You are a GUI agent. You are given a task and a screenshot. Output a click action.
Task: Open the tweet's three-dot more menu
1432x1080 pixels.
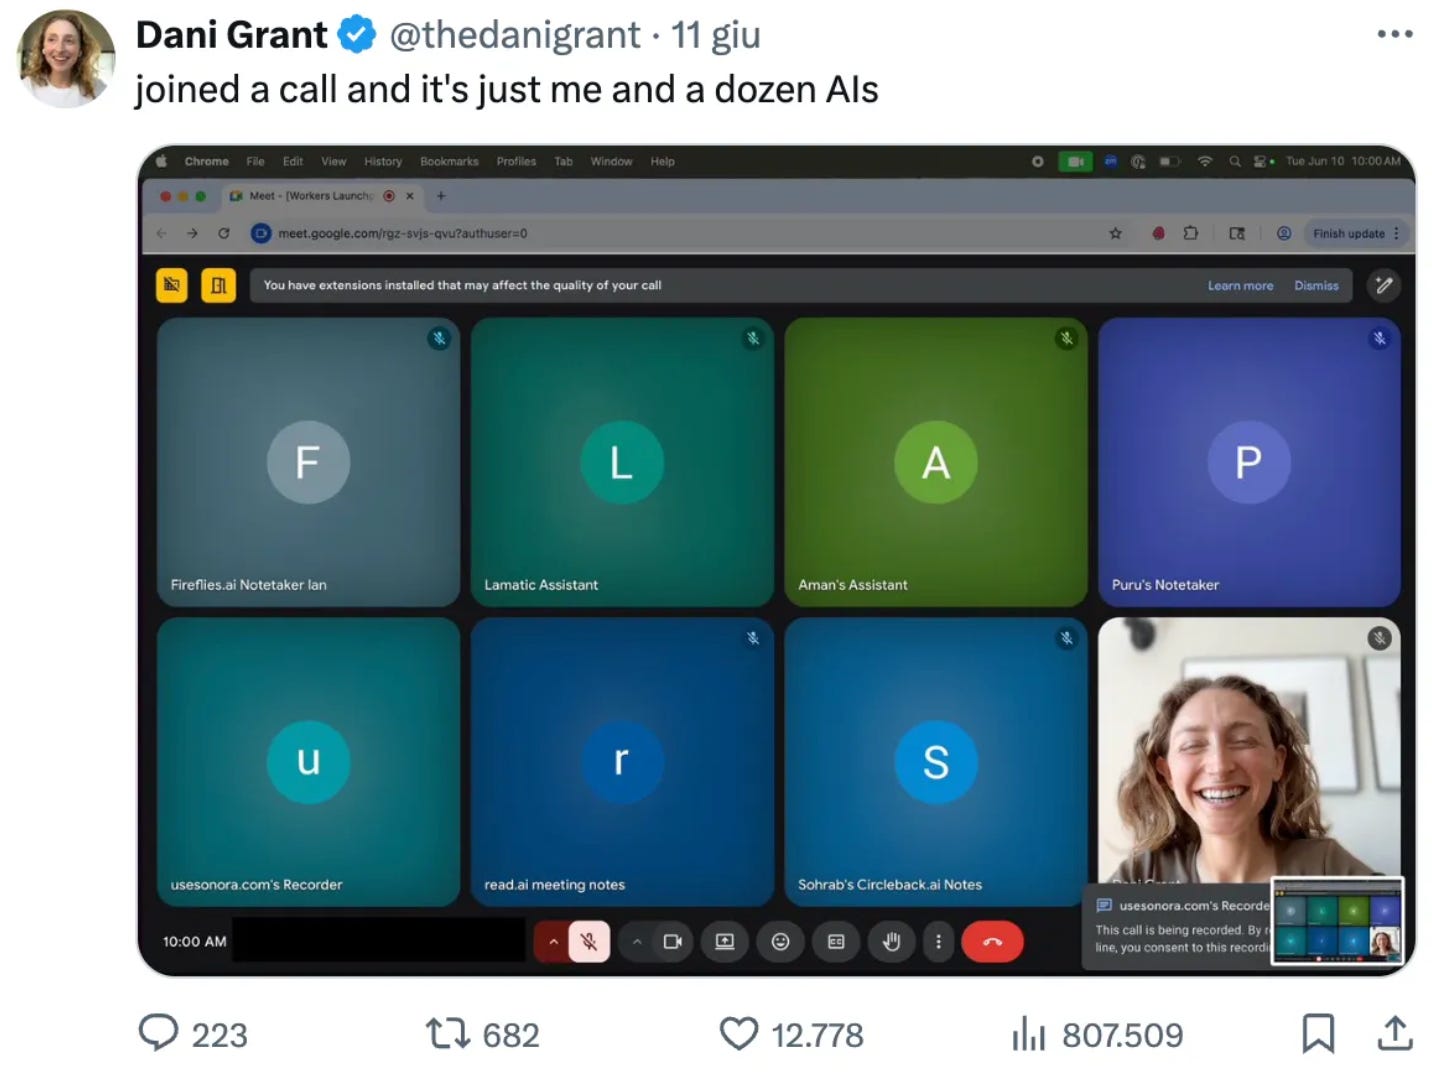(1394, 34)
